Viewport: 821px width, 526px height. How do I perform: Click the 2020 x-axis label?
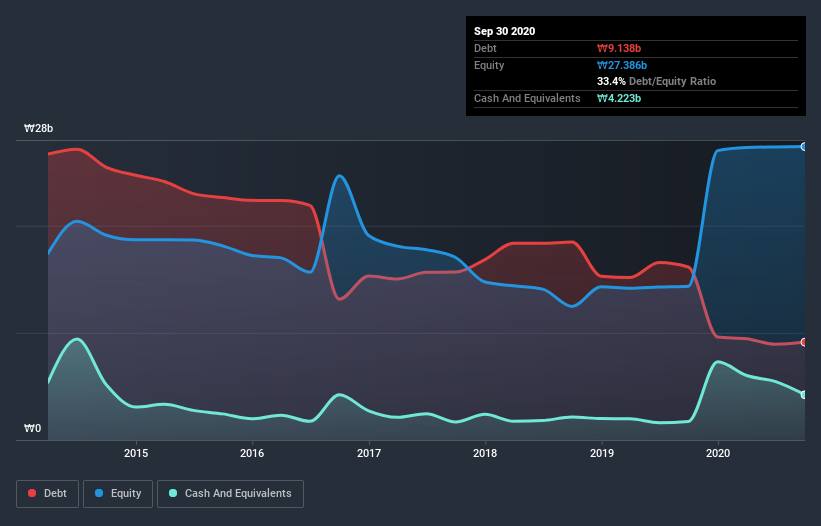pyautogui.click(x=718, y=453)
